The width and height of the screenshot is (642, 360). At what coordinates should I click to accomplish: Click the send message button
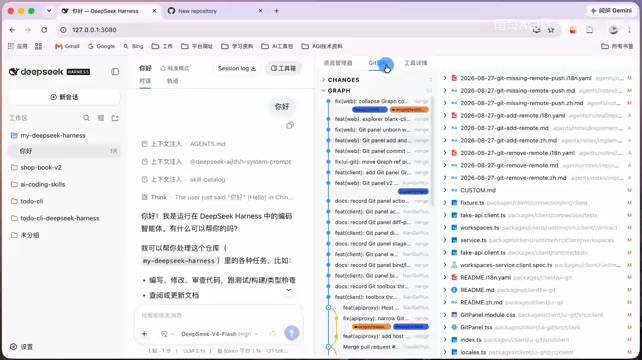pos(292,333)
